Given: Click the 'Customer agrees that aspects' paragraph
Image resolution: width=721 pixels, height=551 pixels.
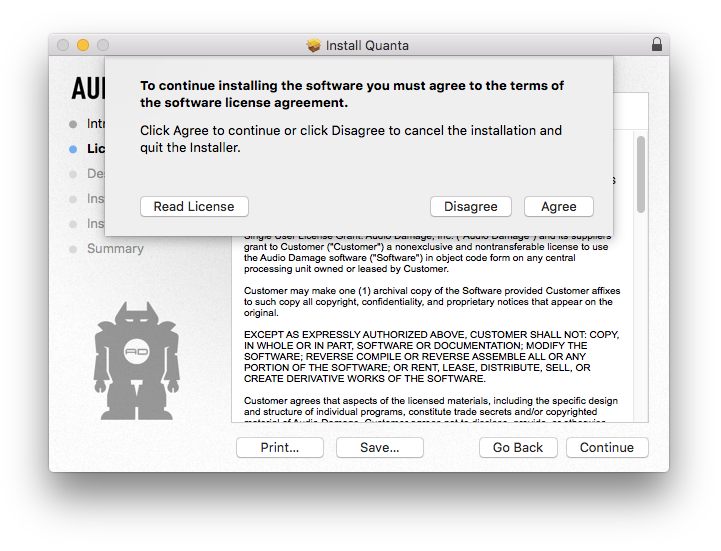Looking at the screenshot, I should pos(430,409).
